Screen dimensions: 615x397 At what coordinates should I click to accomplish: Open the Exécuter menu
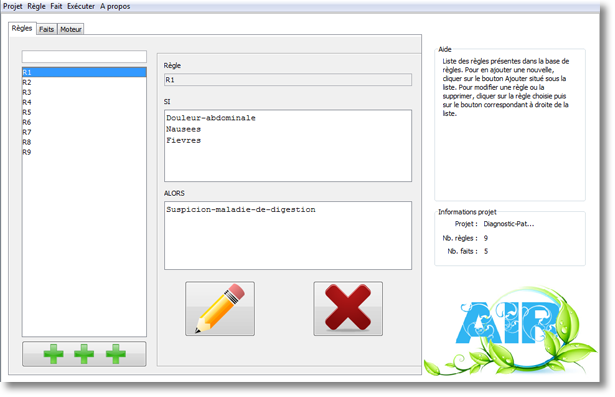point(81,6)
